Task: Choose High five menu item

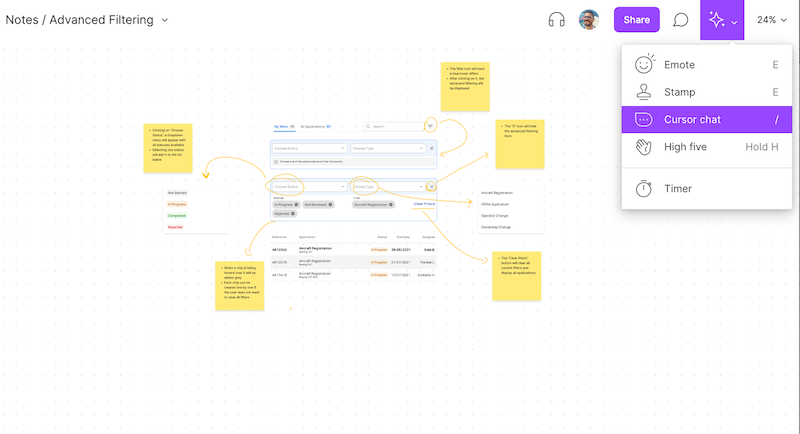Action: tap(707, 147)
